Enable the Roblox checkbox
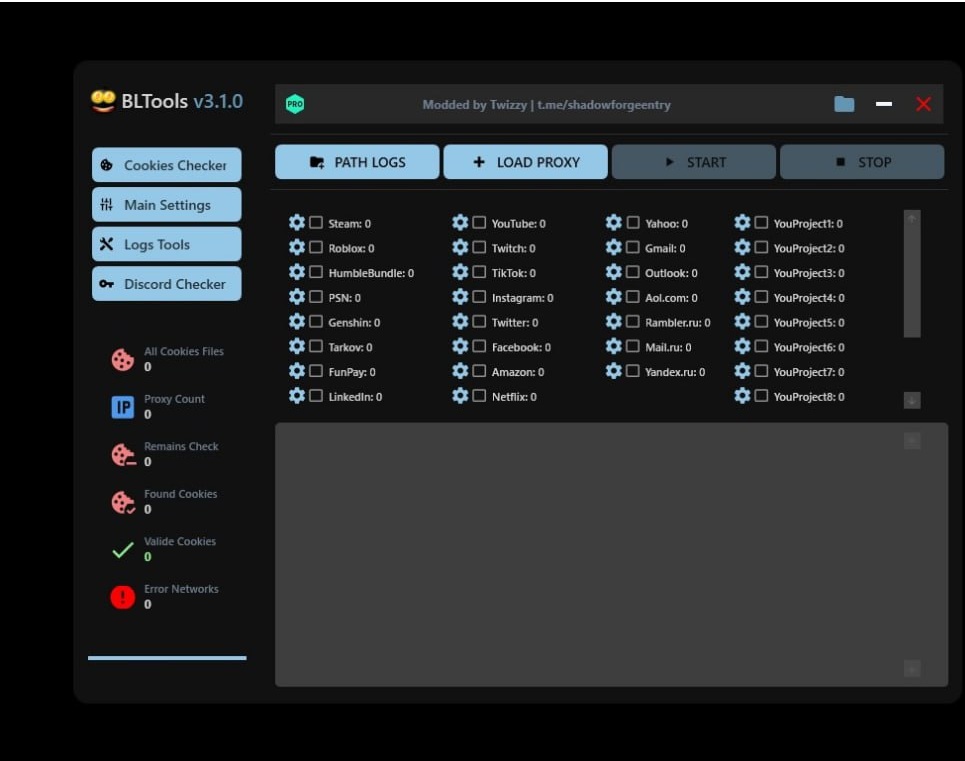Image resolution: width=965 pixels, height=761 pixels. (316, 247)
